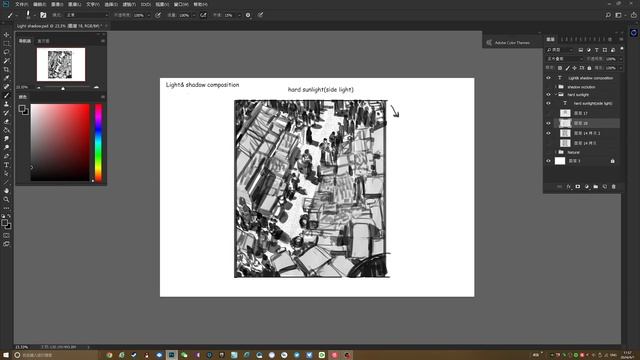Image resolution: width=640 pixels, height=360 pixels.
Task: Click the new adjustment layer icon
Action: coord(587,187)
